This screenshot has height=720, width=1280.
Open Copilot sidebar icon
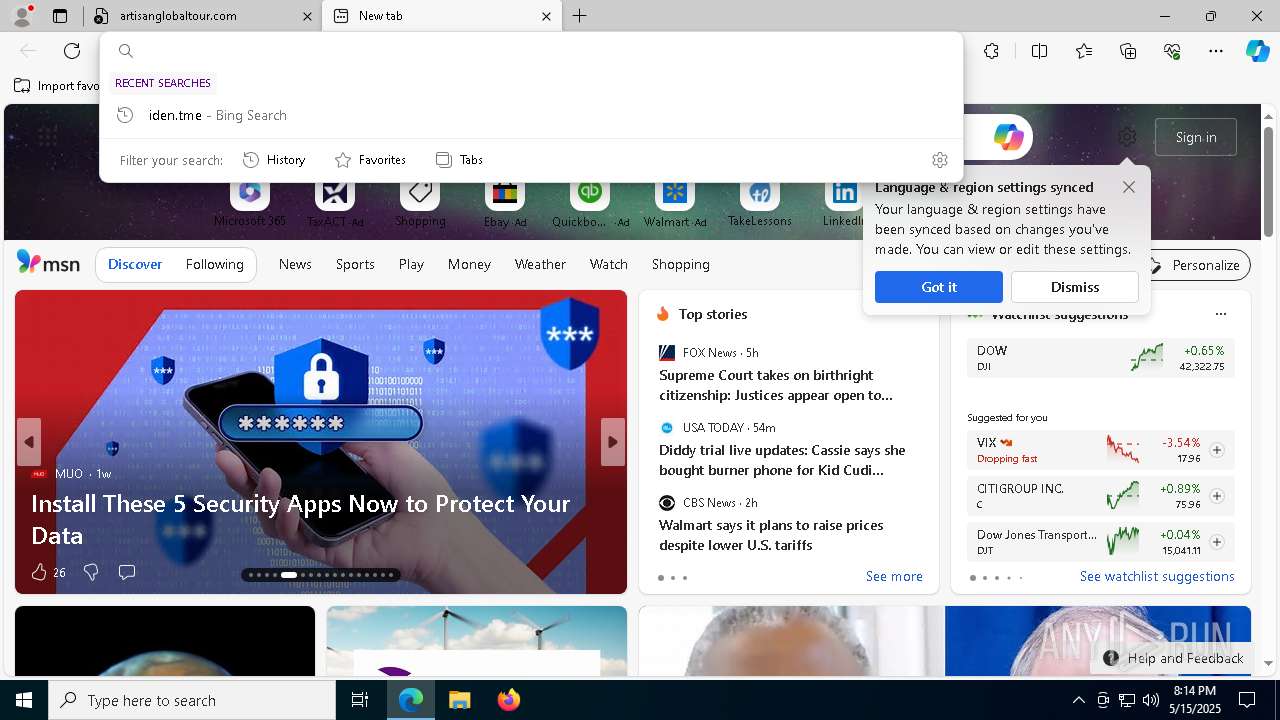(1257, 51)
